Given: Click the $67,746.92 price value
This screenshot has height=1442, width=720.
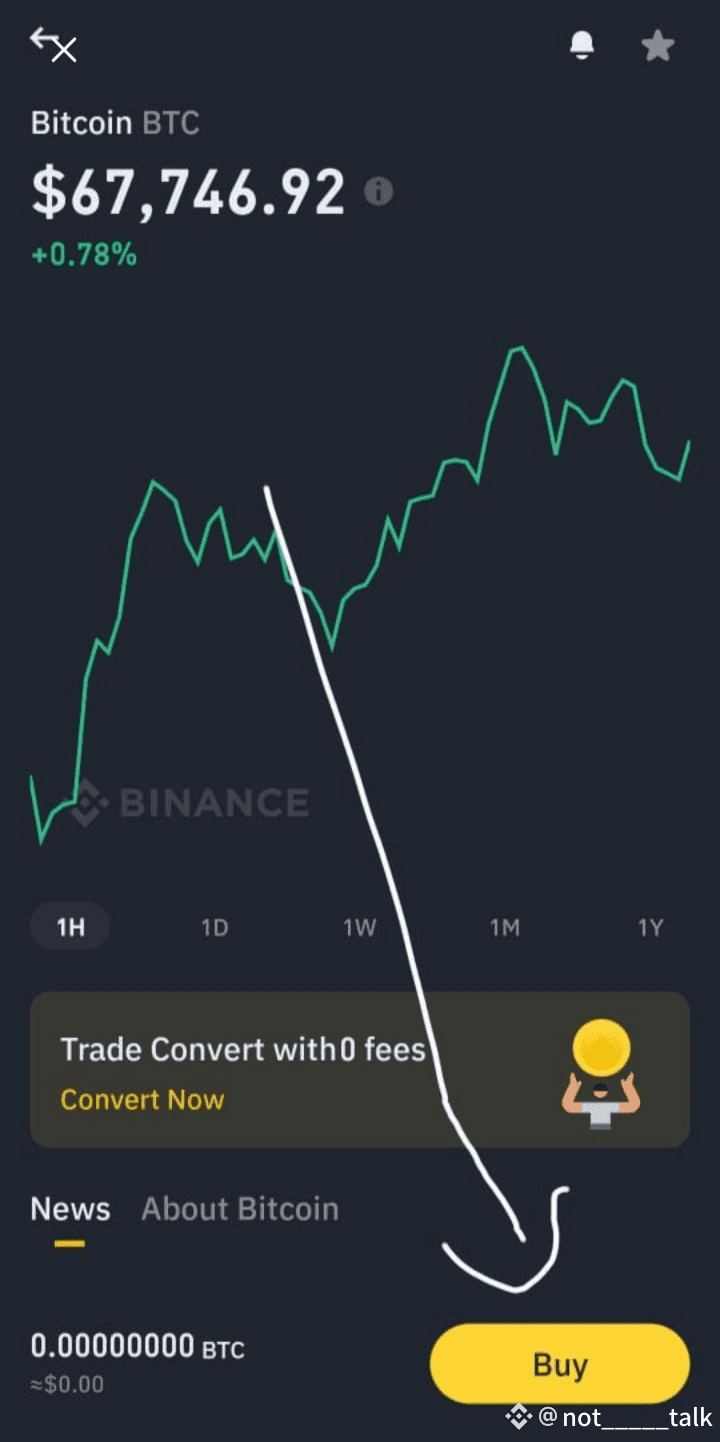Looking at the screenshot, I should [x=188, y=191].
